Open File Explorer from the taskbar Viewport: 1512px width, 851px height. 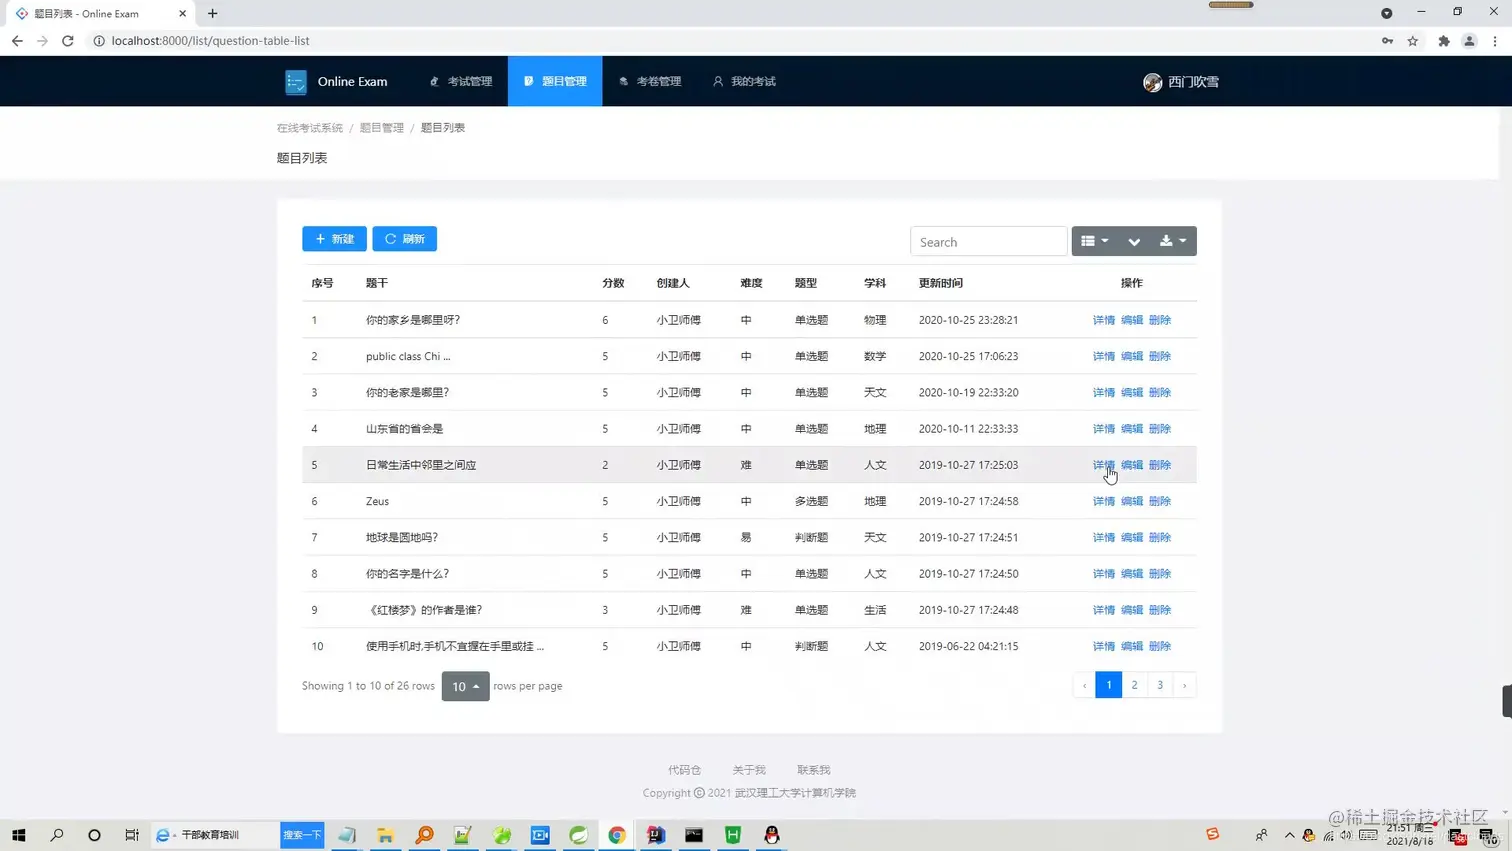tap(385, 835)
